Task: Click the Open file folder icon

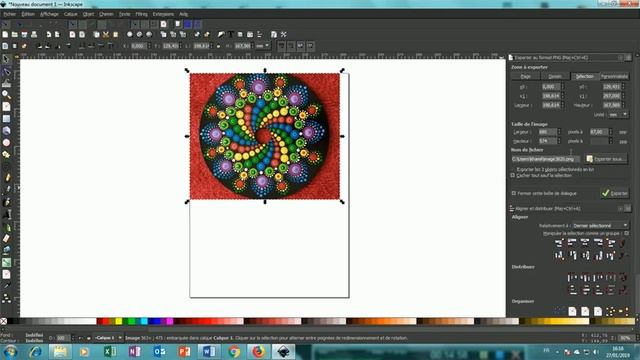Action: click(x=14, y=35)
